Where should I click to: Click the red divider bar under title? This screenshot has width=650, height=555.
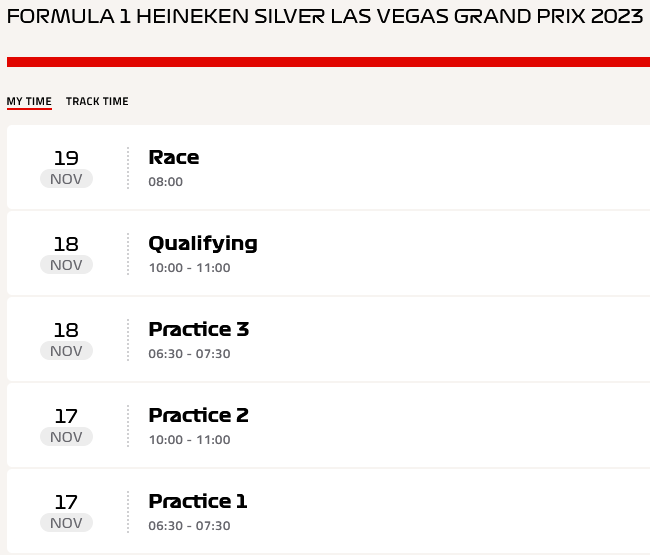point(328,62)
